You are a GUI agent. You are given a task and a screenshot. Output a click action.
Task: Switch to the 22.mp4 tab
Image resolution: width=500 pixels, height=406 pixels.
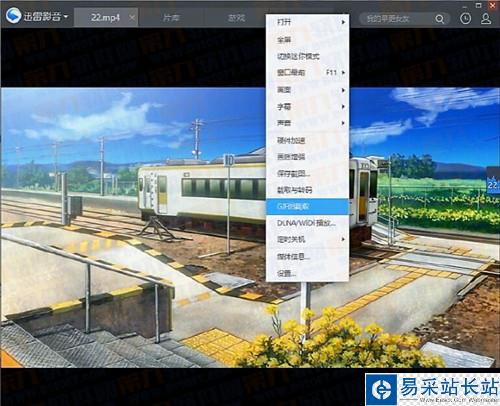click(105, 17)
